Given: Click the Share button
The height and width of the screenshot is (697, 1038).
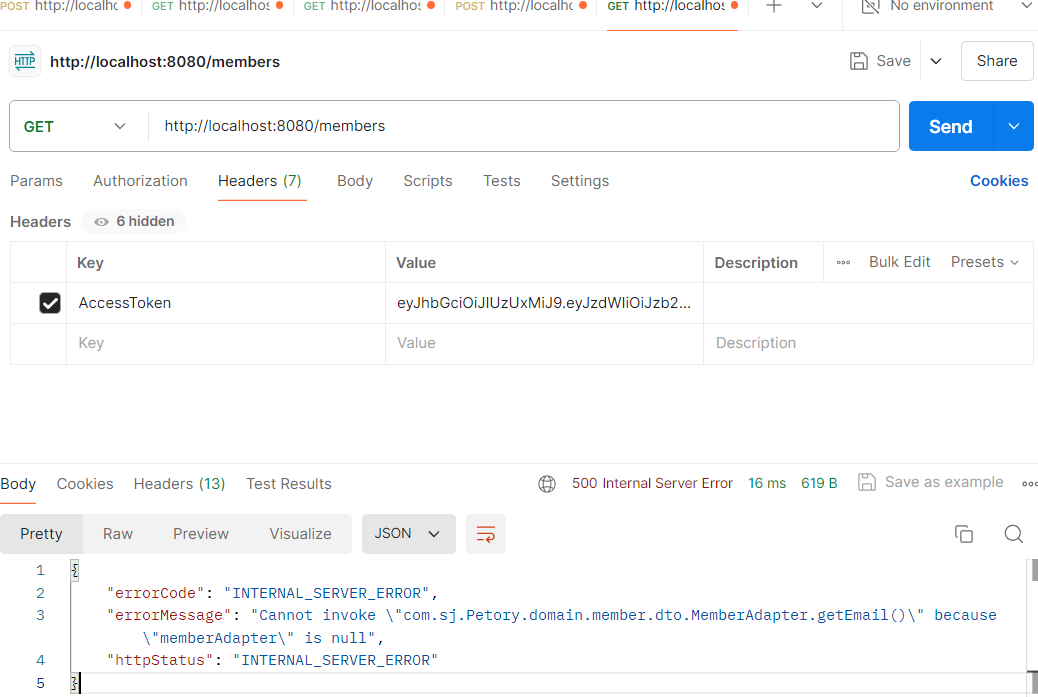Looking at the screenshot, I should coord(997,61).
